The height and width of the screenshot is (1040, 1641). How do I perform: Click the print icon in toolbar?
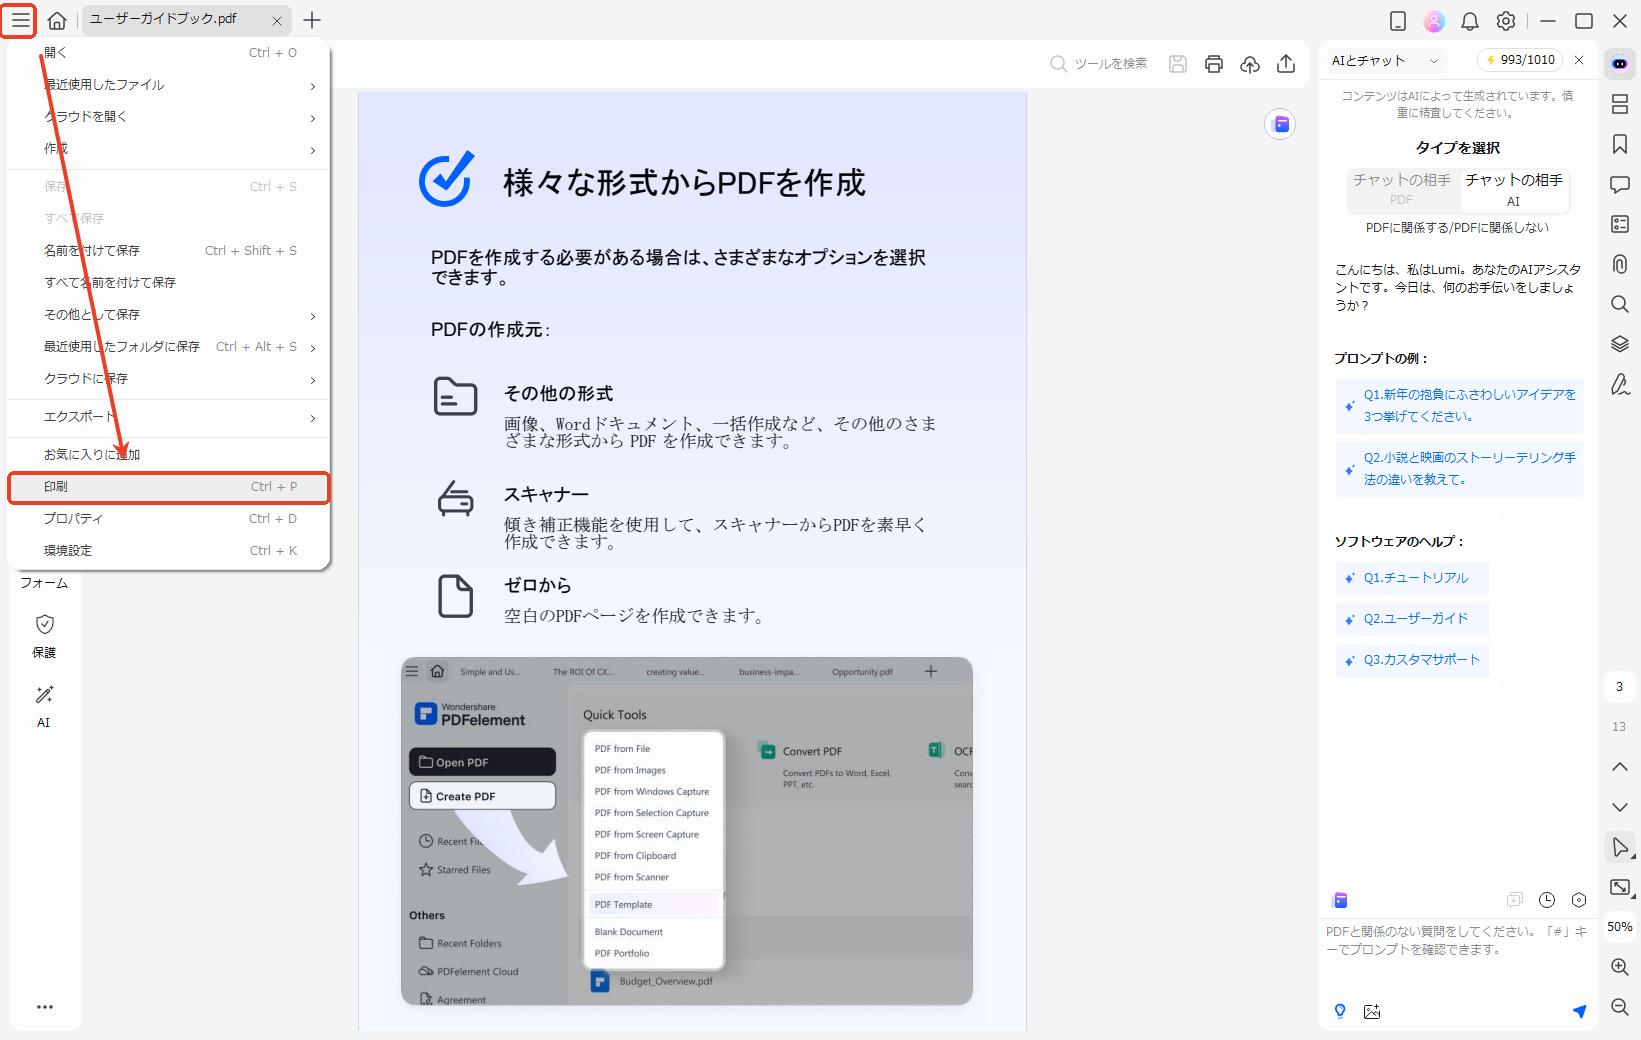1213,62
